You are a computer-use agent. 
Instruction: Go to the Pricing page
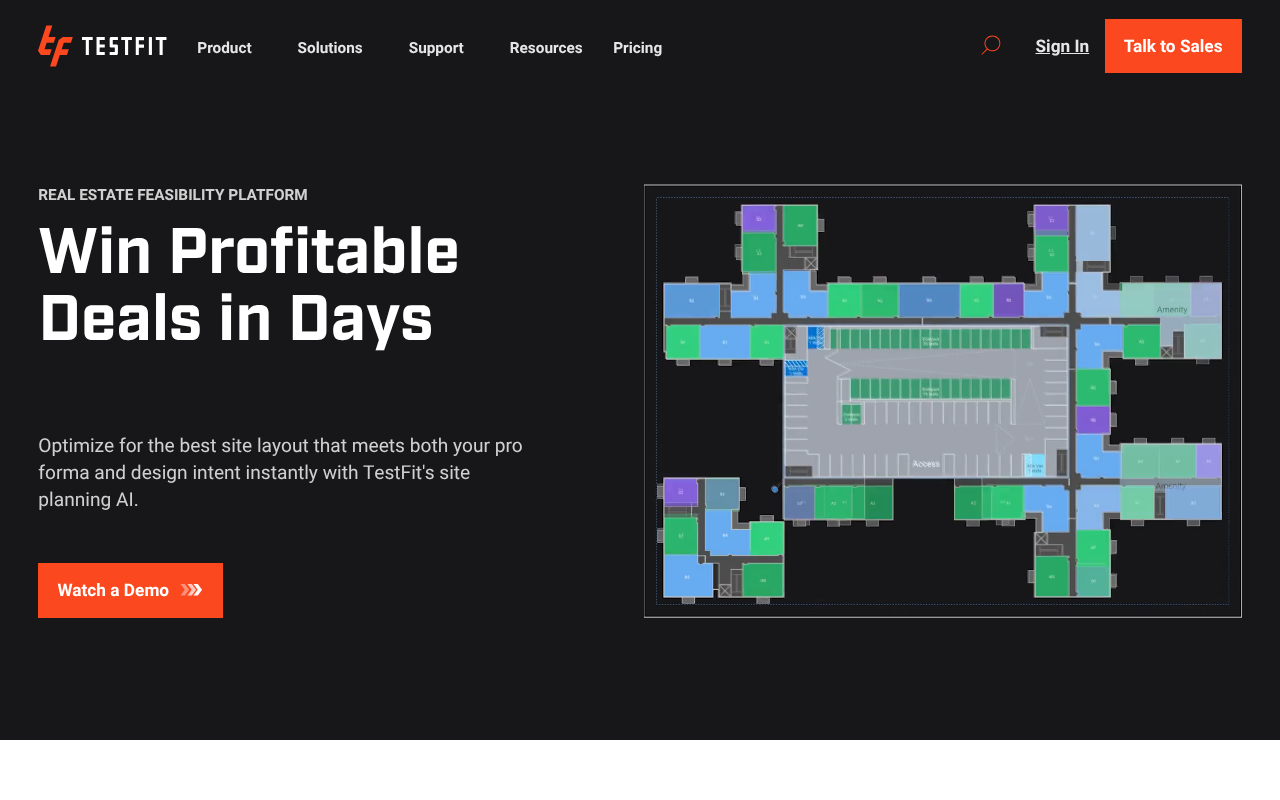pos(637,47)
